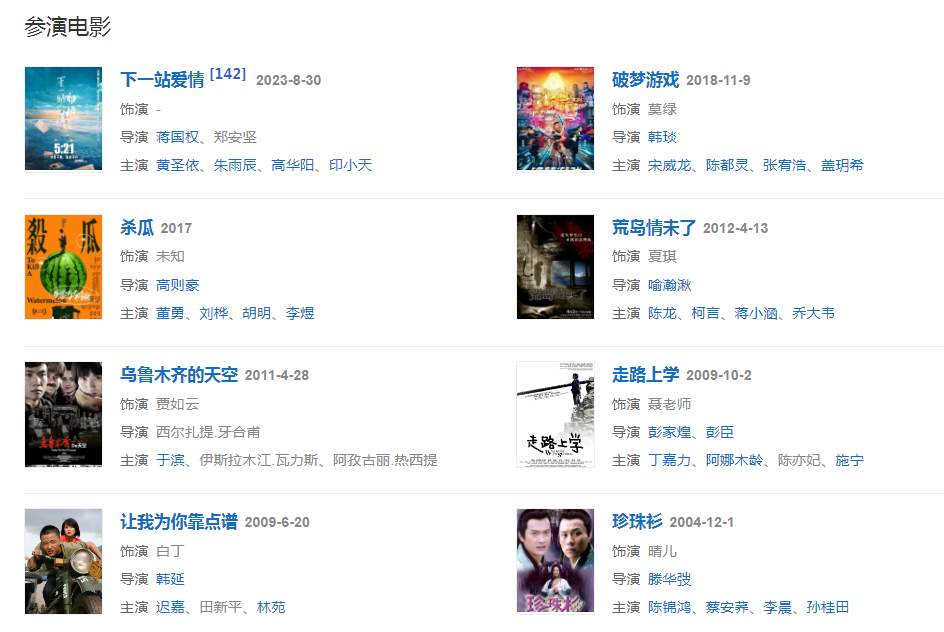Open actor 黄圣依's link

(x=177, y=166)
